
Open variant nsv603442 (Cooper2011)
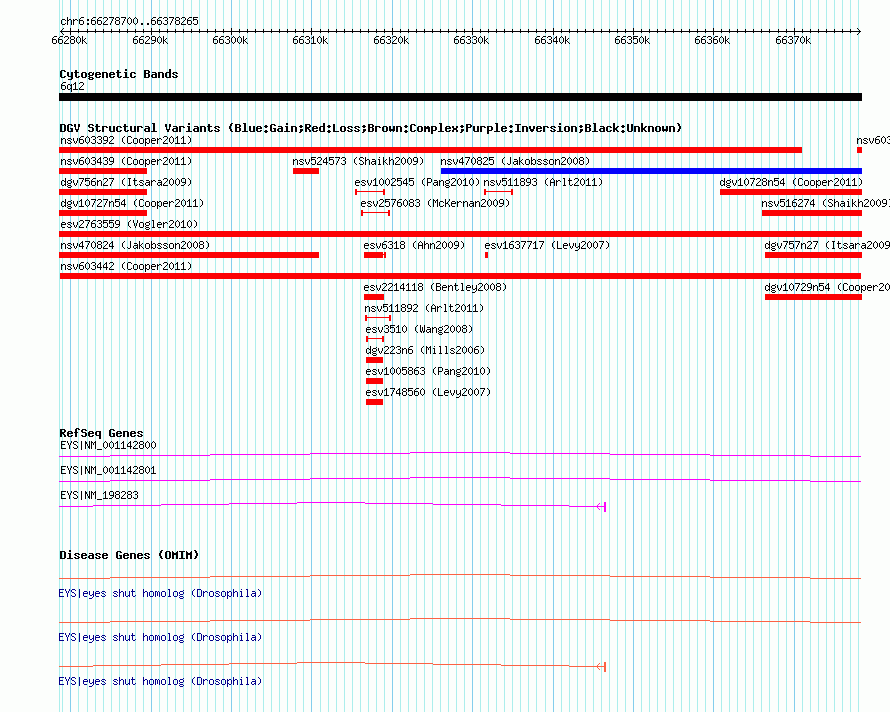(126, 266)
